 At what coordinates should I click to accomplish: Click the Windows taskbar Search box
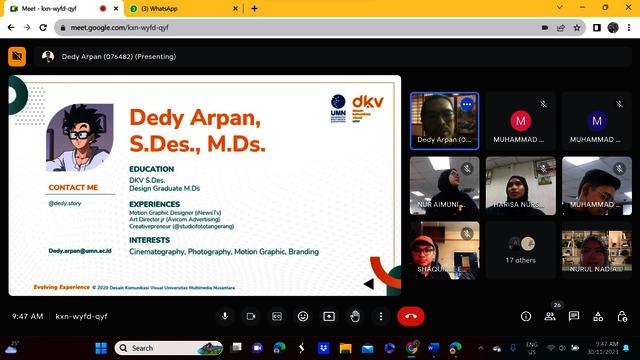click(169, 348)
